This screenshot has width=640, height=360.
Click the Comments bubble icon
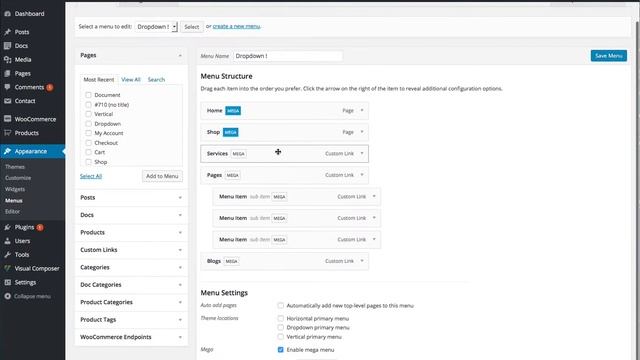(7, 87)
